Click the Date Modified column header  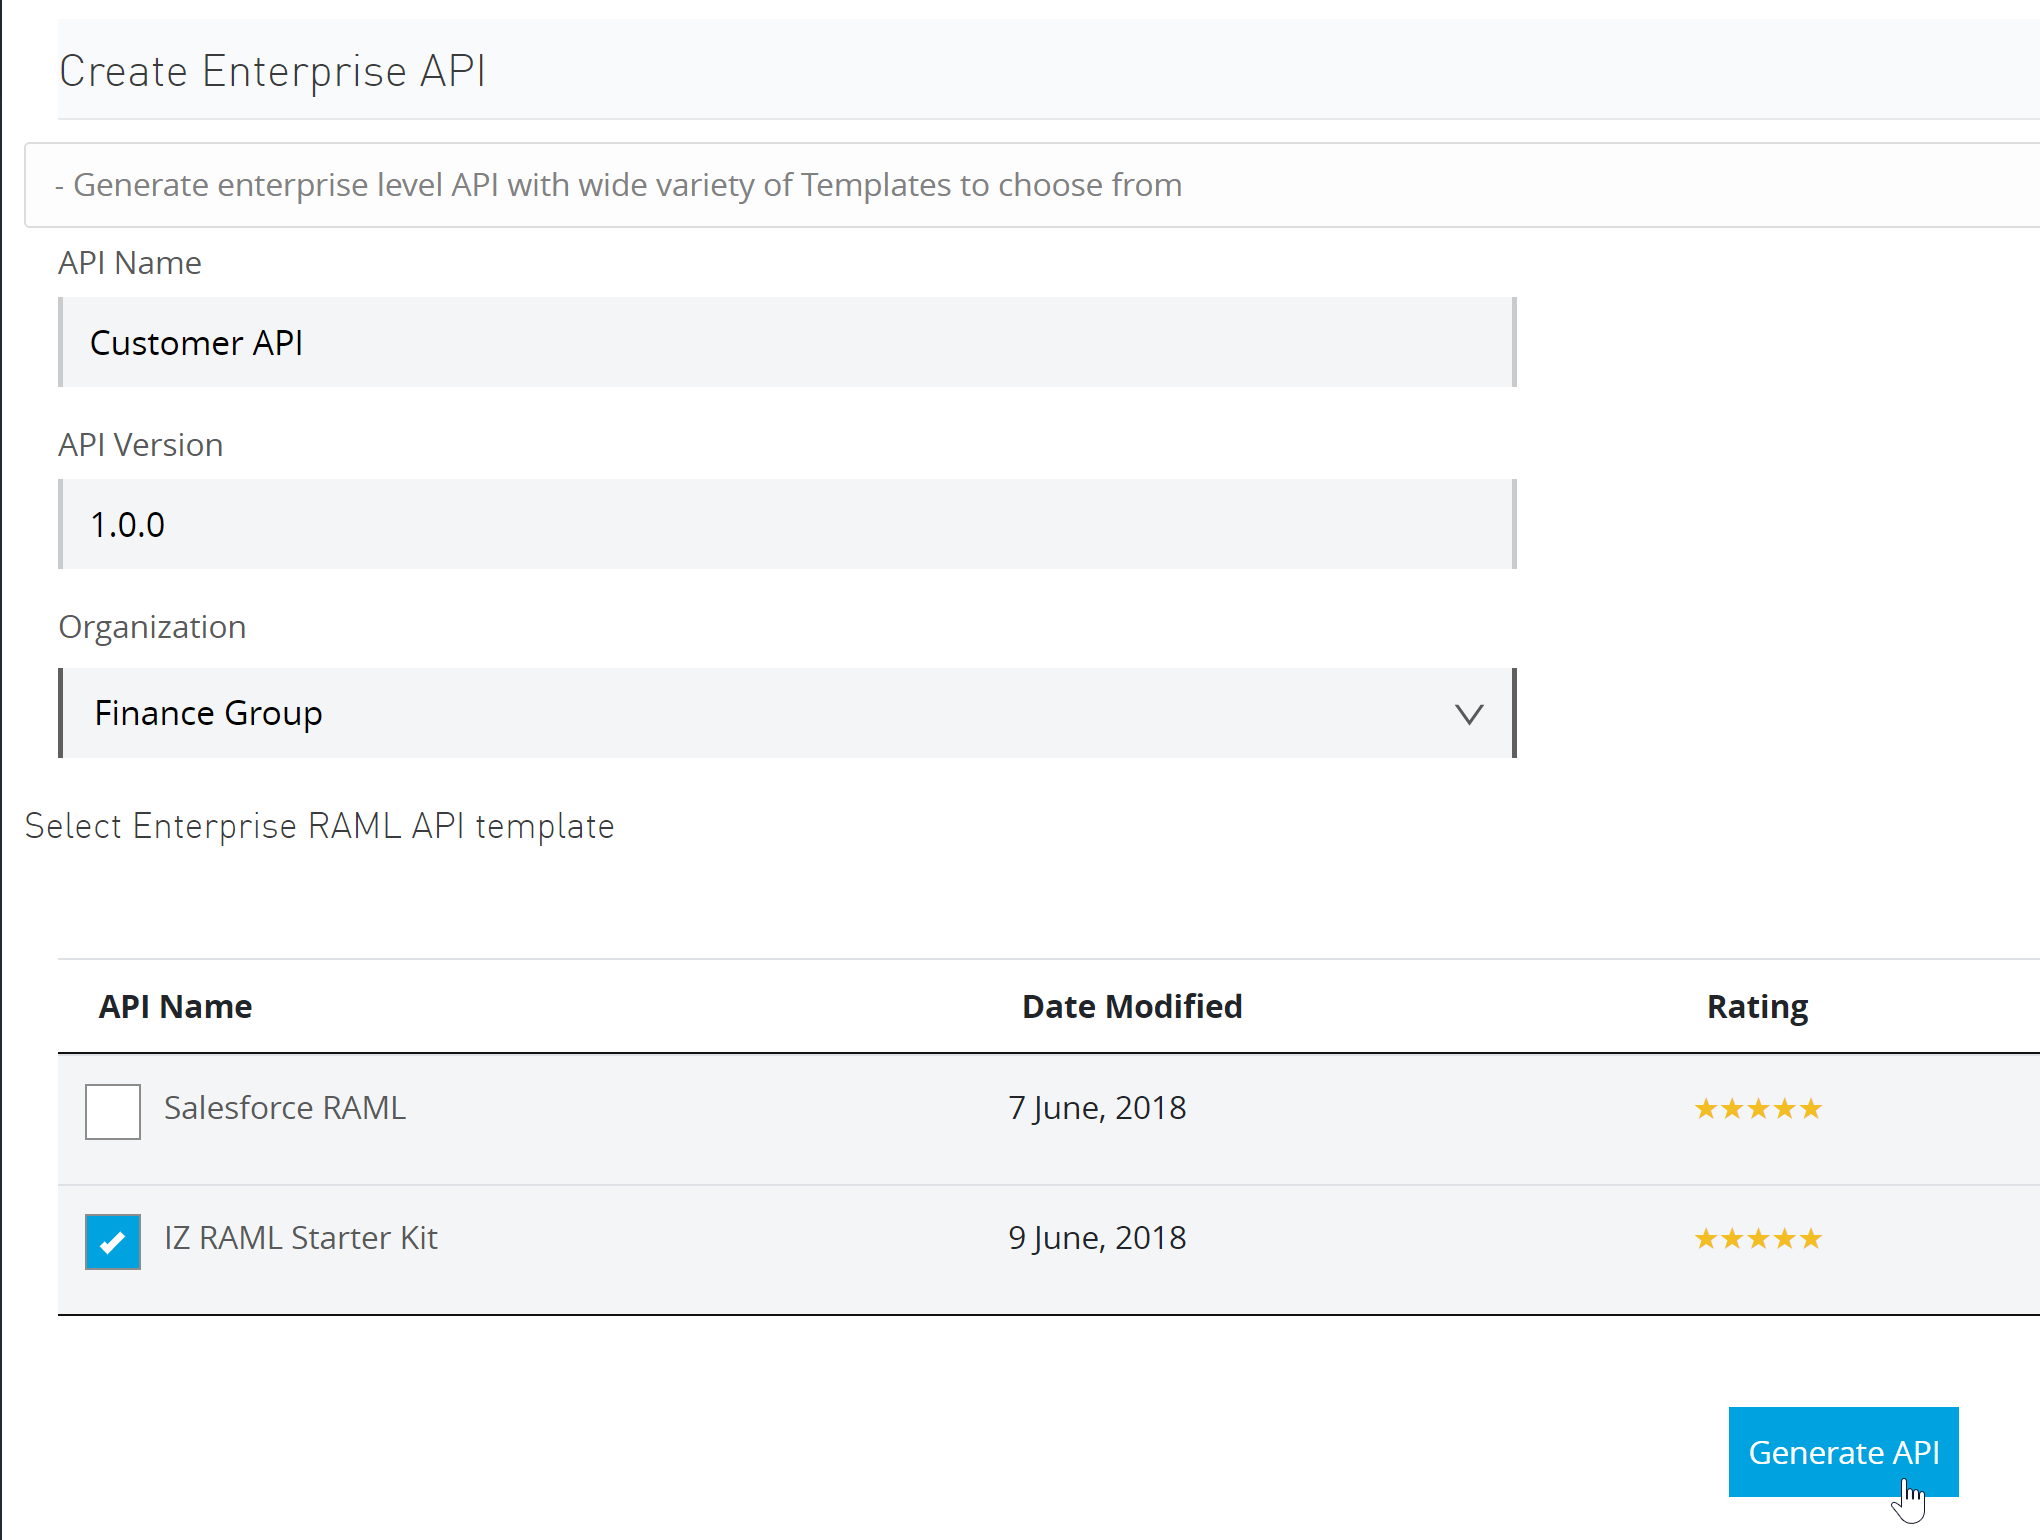pyautogui.click(x=1132, y=1006)
